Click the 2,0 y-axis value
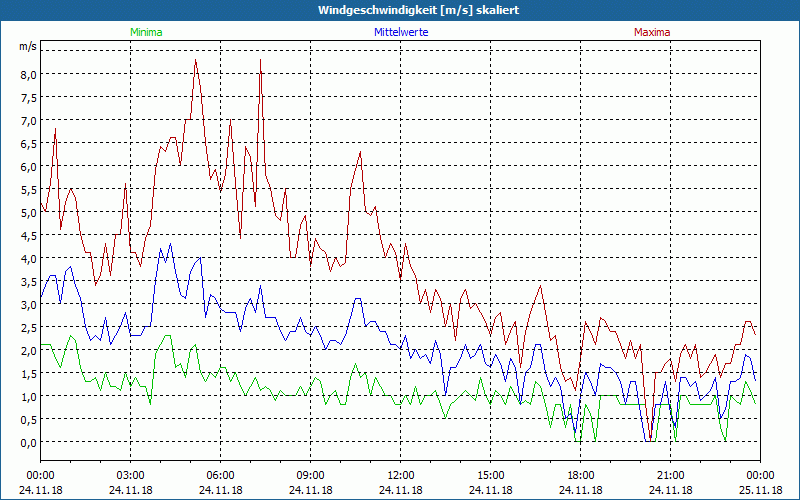The image size is (800, 500). point(28,350)
